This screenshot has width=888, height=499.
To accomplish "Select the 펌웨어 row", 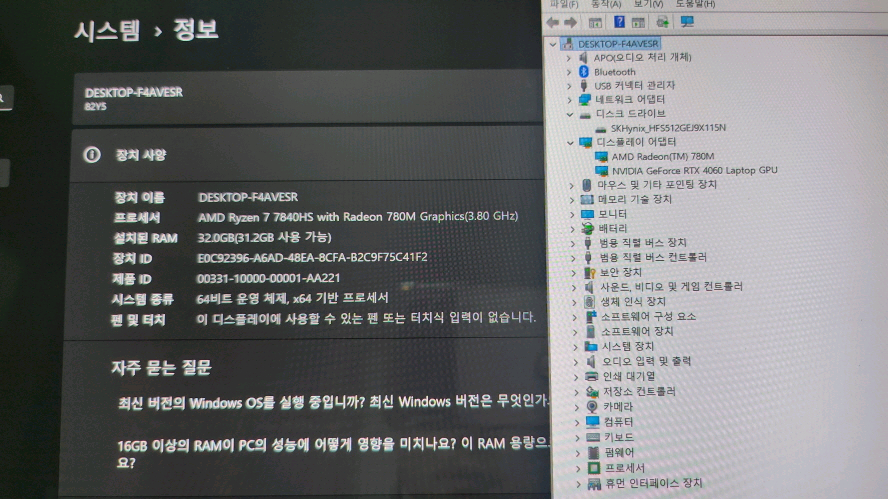I will (620, 453).
